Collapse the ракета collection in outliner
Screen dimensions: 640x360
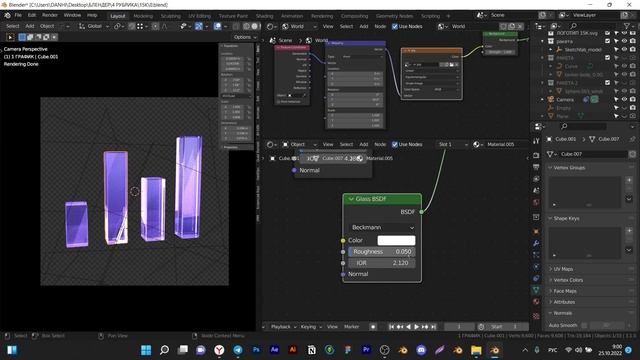tap(542, 41)
